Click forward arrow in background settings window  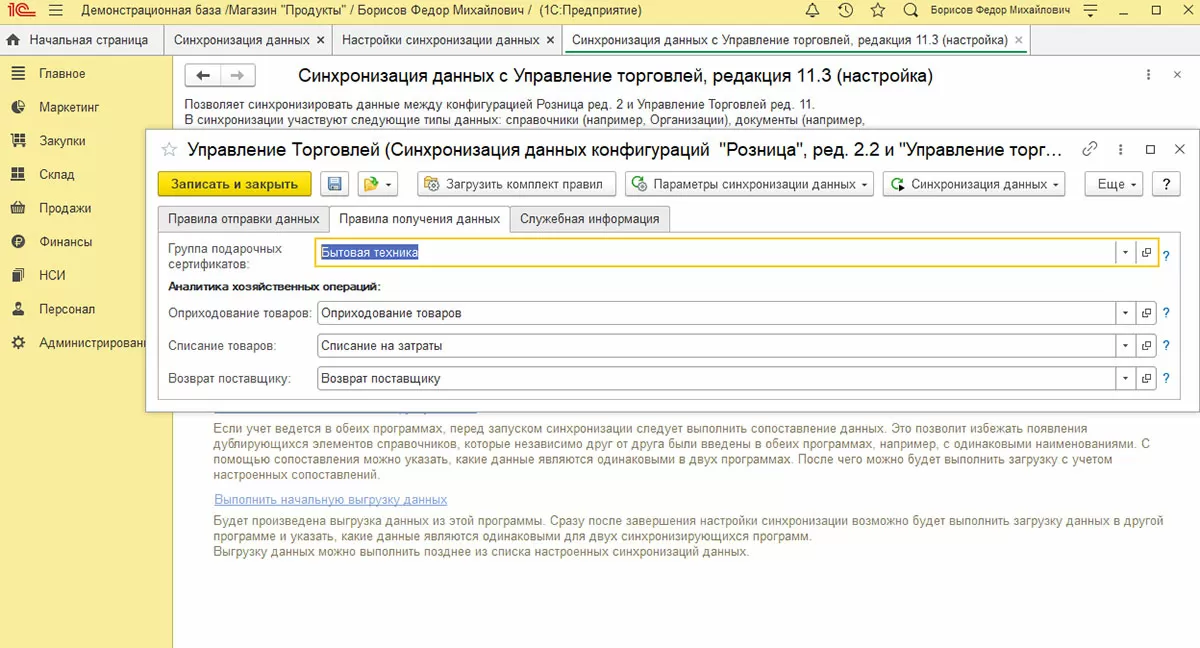coord(238,76)
